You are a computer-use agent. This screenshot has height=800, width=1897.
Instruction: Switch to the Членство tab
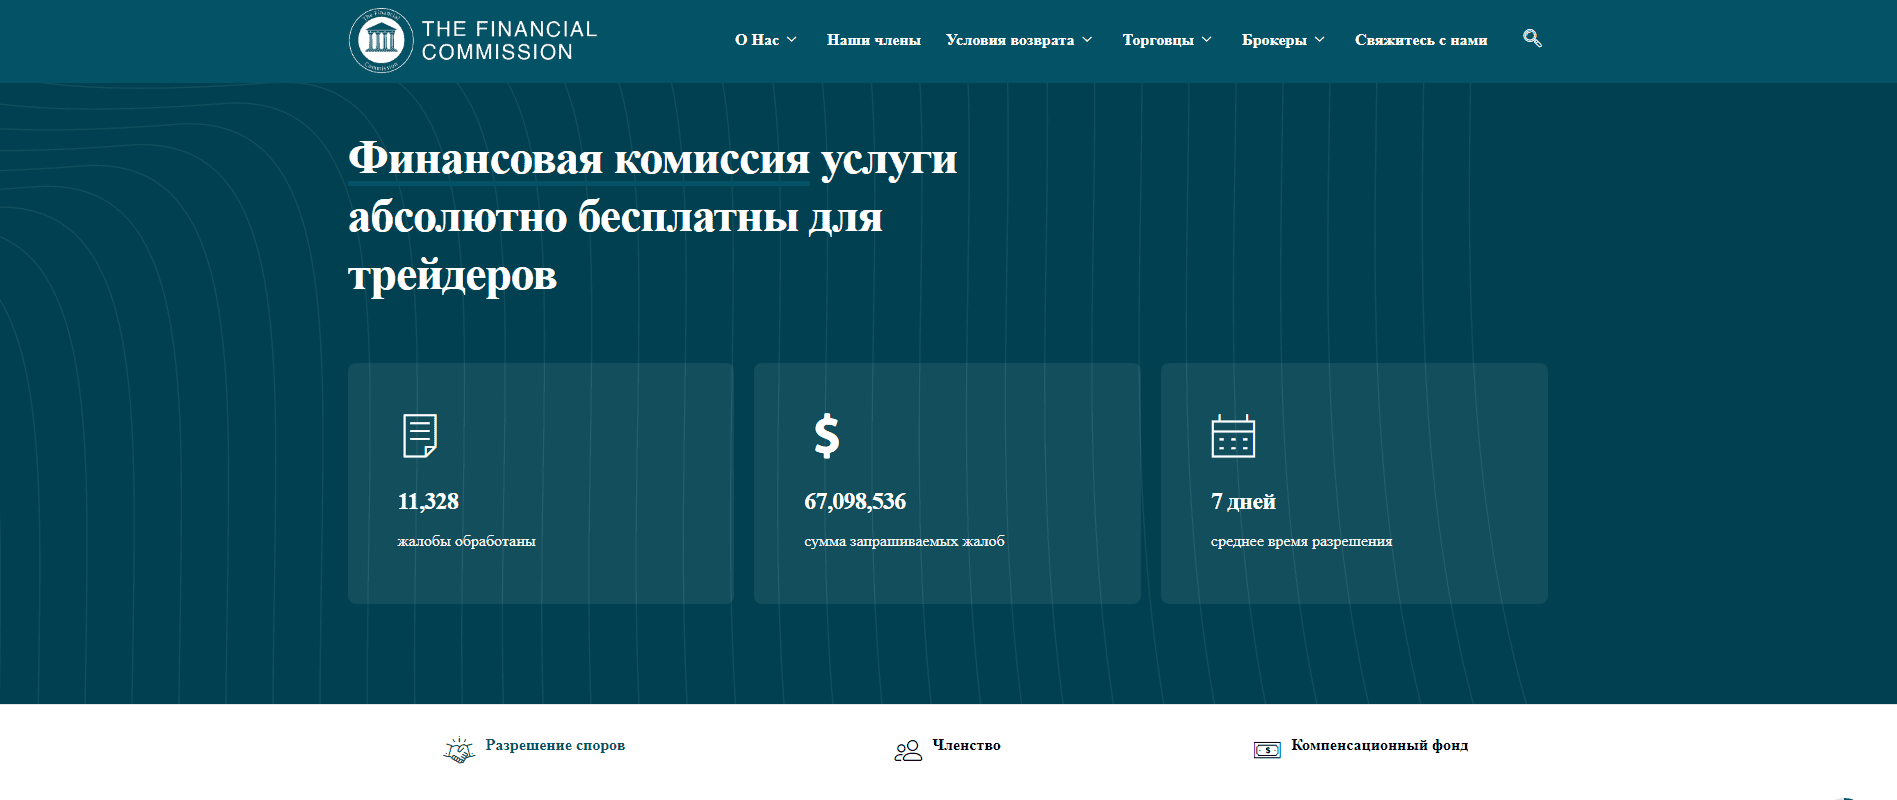(966, 745)
